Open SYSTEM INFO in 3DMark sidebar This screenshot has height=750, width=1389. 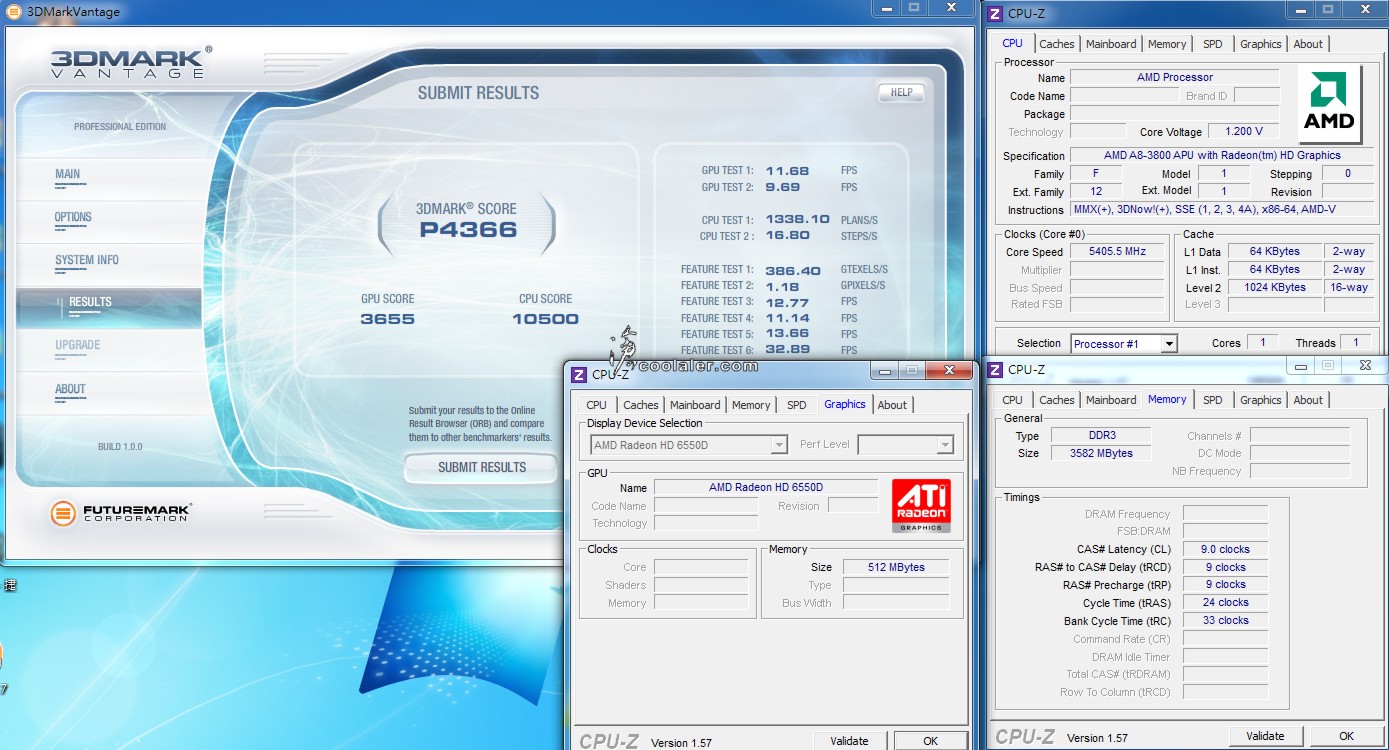(87, 260)
